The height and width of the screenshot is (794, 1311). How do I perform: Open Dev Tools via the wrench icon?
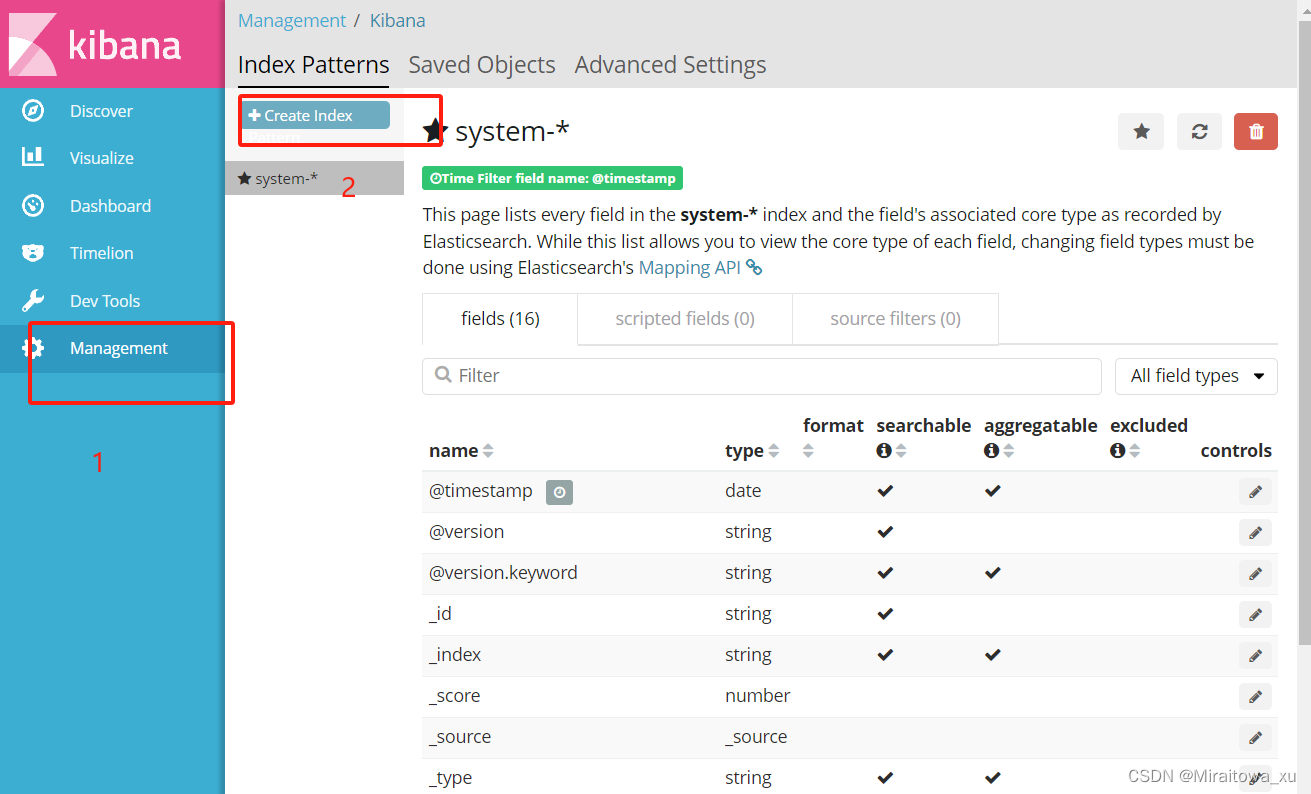pyautogui.click(x=33, y=301)
